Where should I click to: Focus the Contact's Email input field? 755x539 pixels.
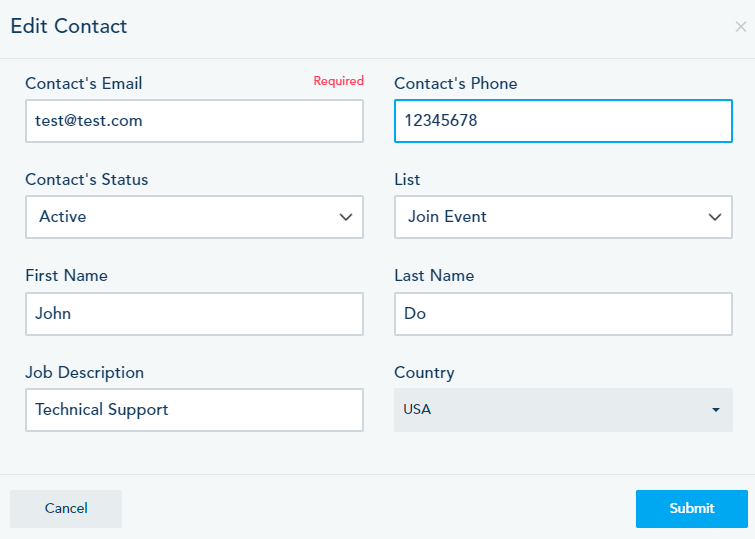point(194,121)
